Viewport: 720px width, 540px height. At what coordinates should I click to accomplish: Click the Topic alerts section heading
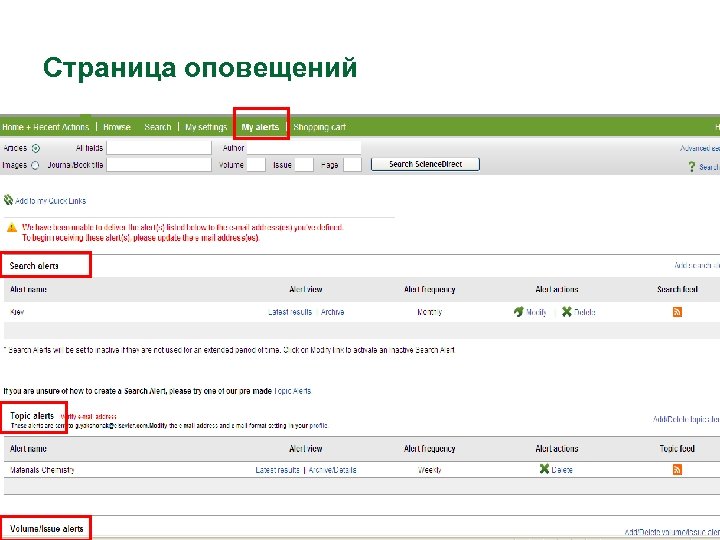tap(32, 416)
